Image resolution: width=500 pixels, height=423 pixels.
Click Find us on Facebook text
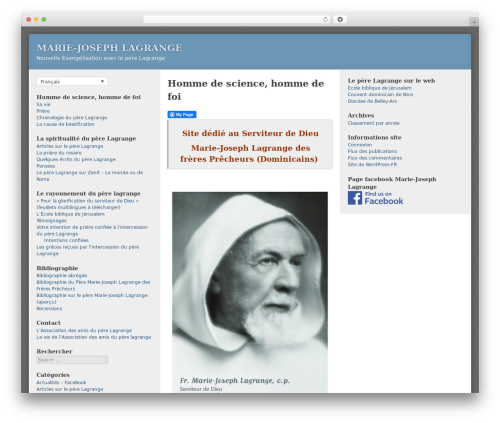pyautogui.click(x=384, y=198)
